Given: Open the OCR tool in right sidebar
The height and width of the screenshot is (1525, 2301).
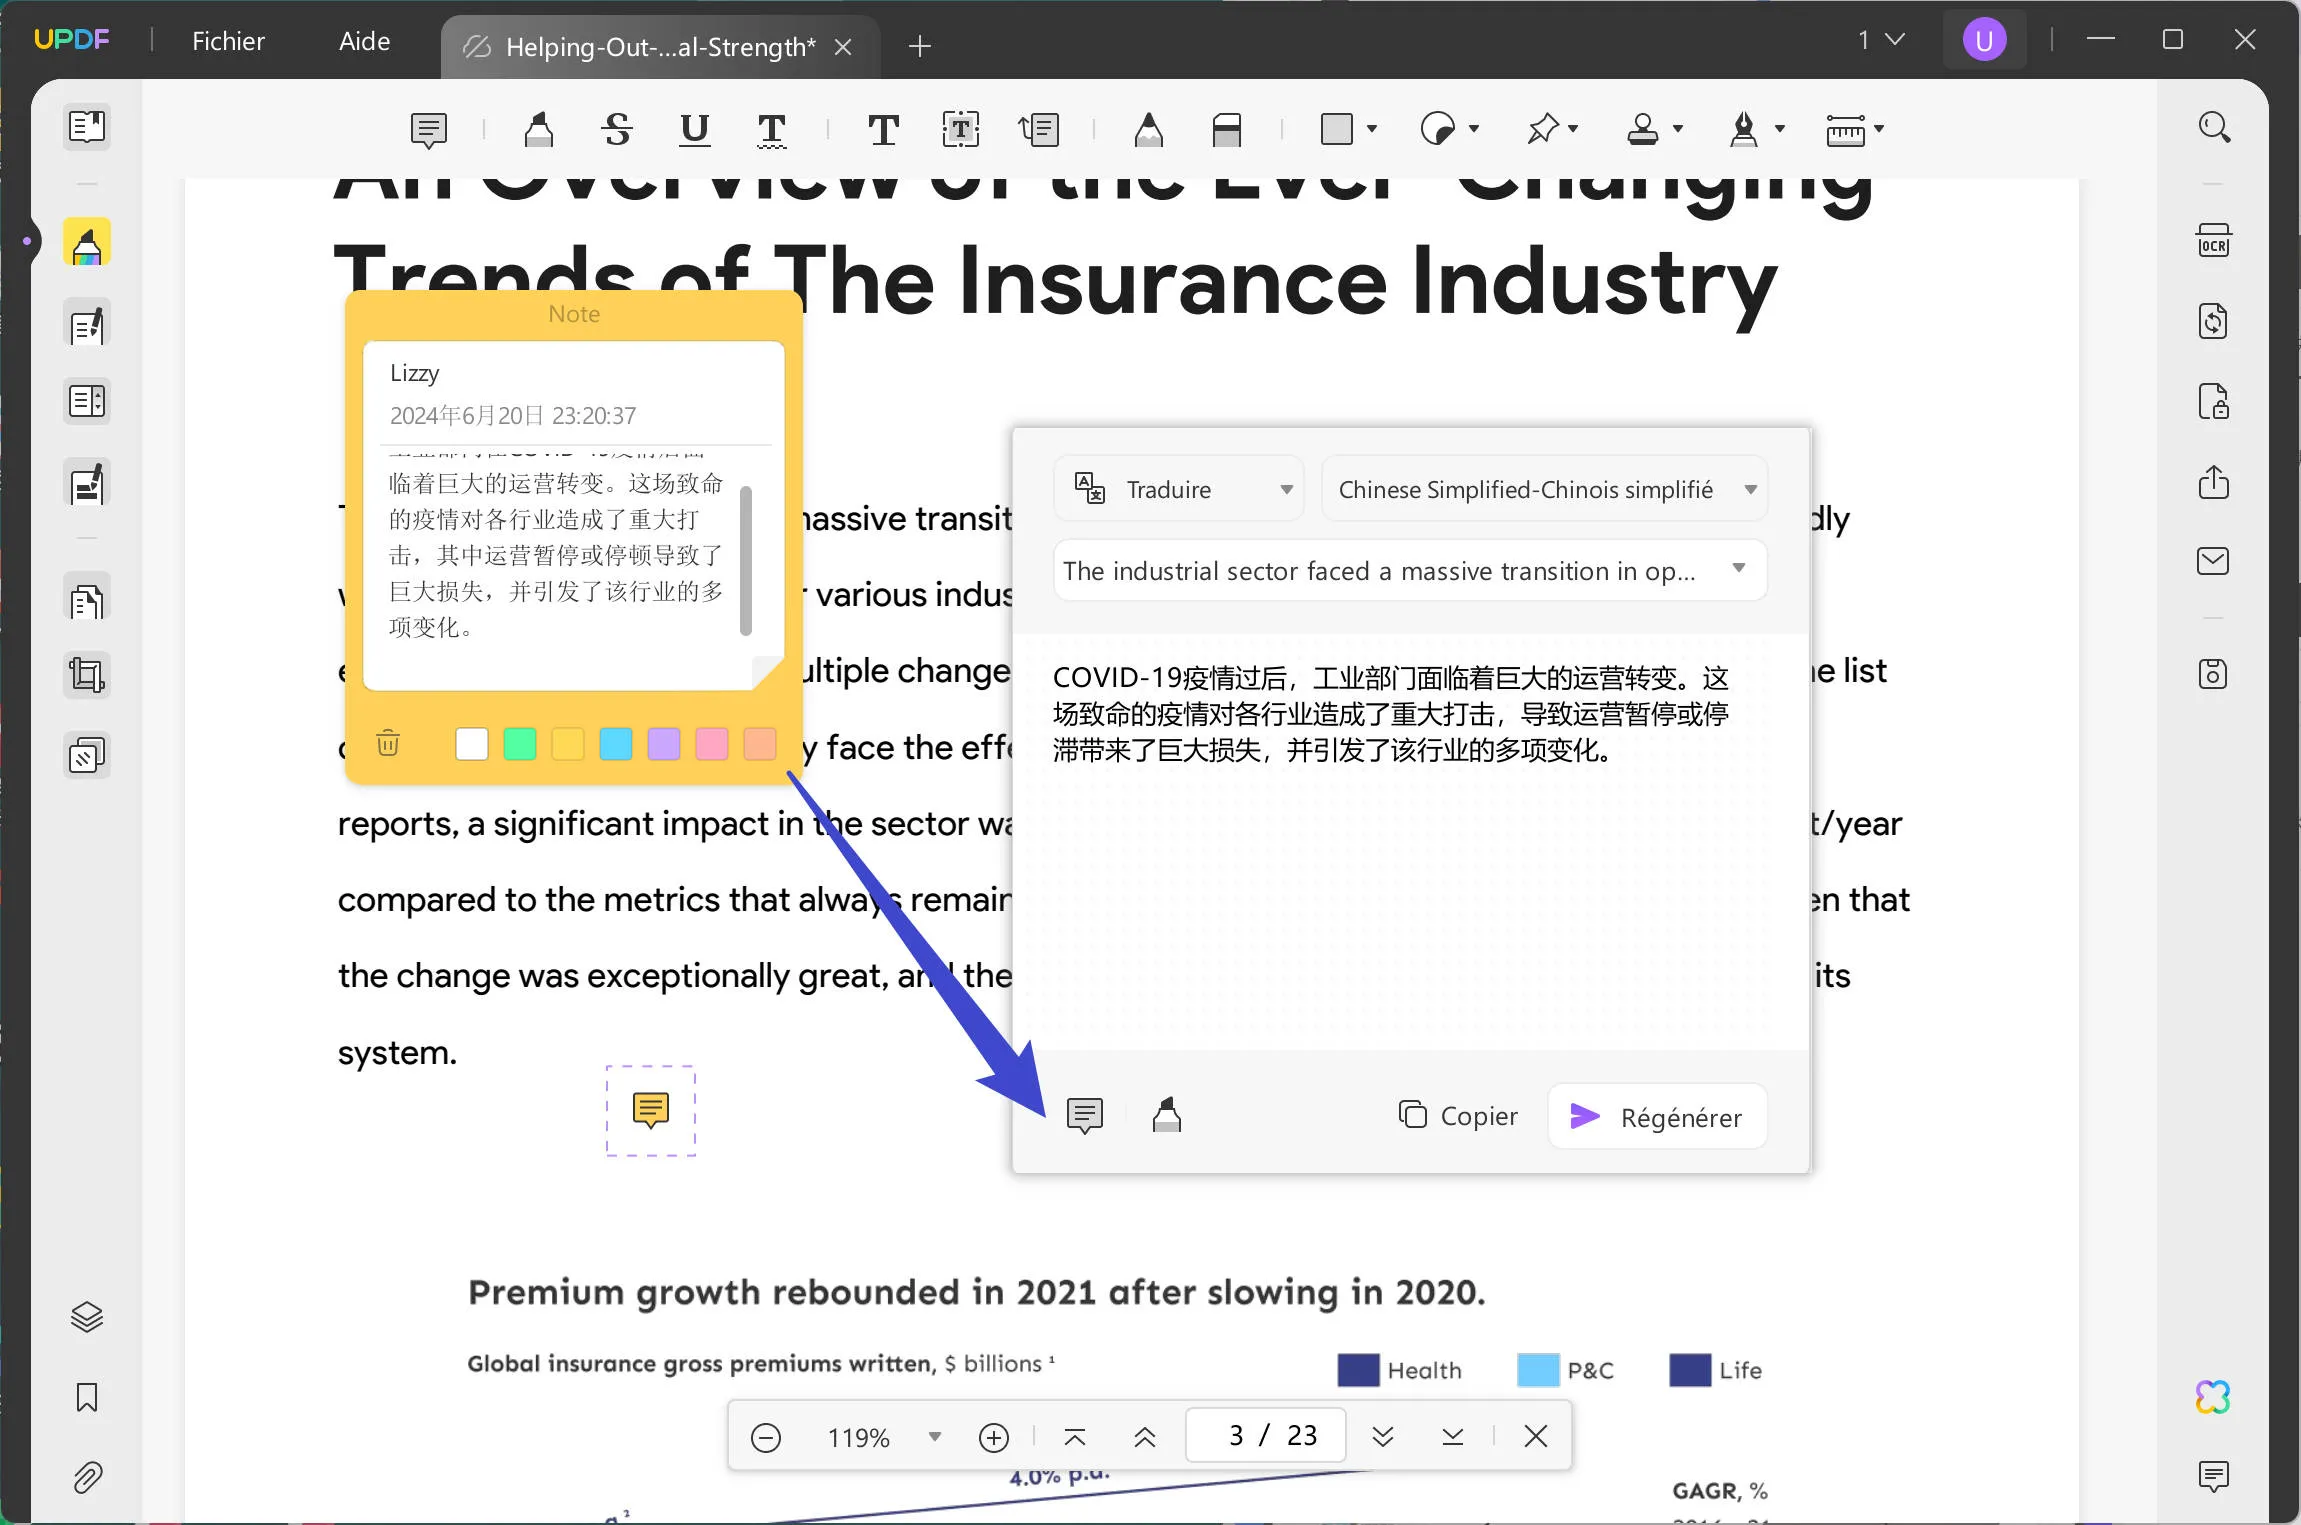Looking at the screenshot, I should pyautogui.click(x=2213, y=242).
